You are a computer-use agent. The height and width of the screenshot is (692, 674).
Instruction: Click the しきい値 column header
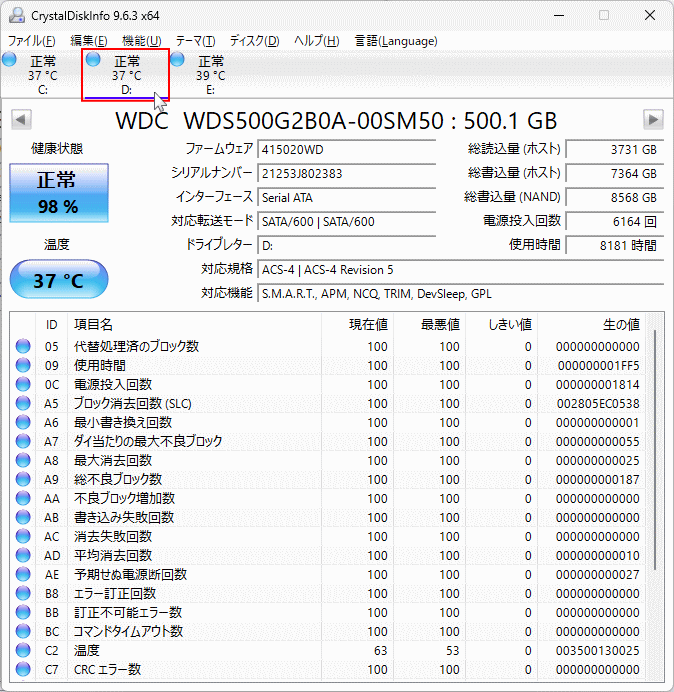(501, 325)
